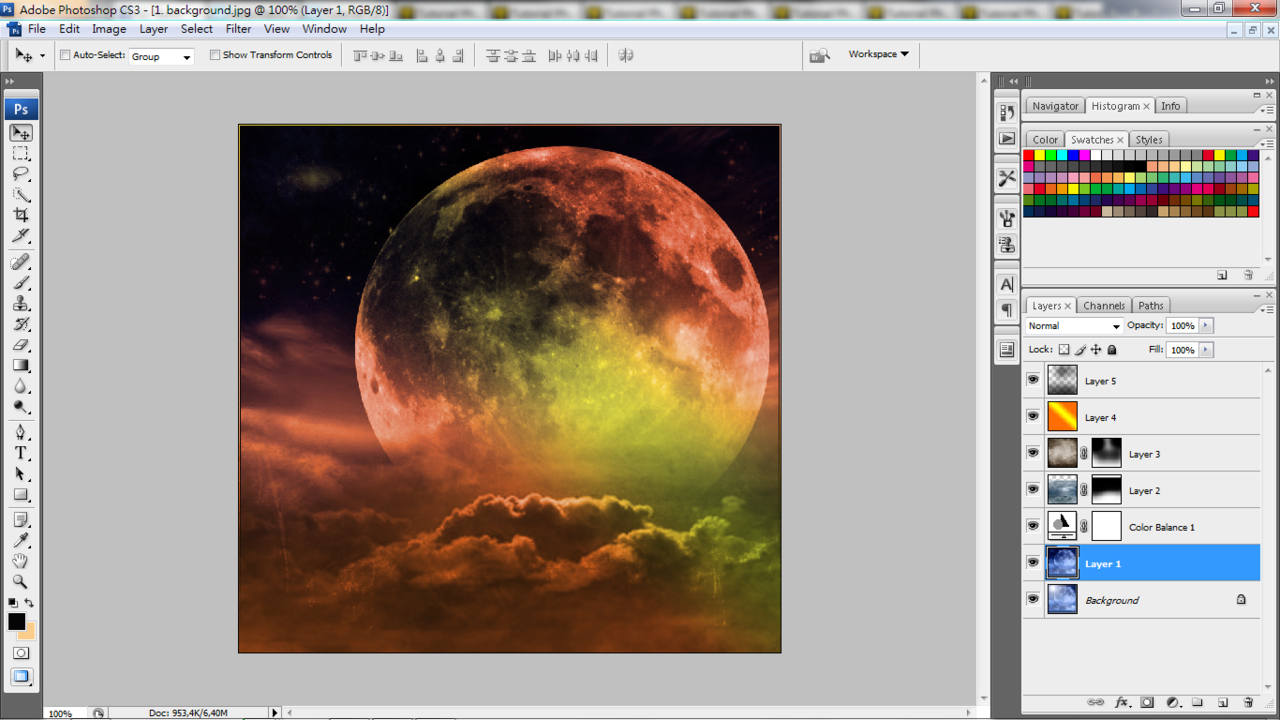Create a new layer group
Viewport: 1280px width, 720px height.
[x=1197, y=703]
